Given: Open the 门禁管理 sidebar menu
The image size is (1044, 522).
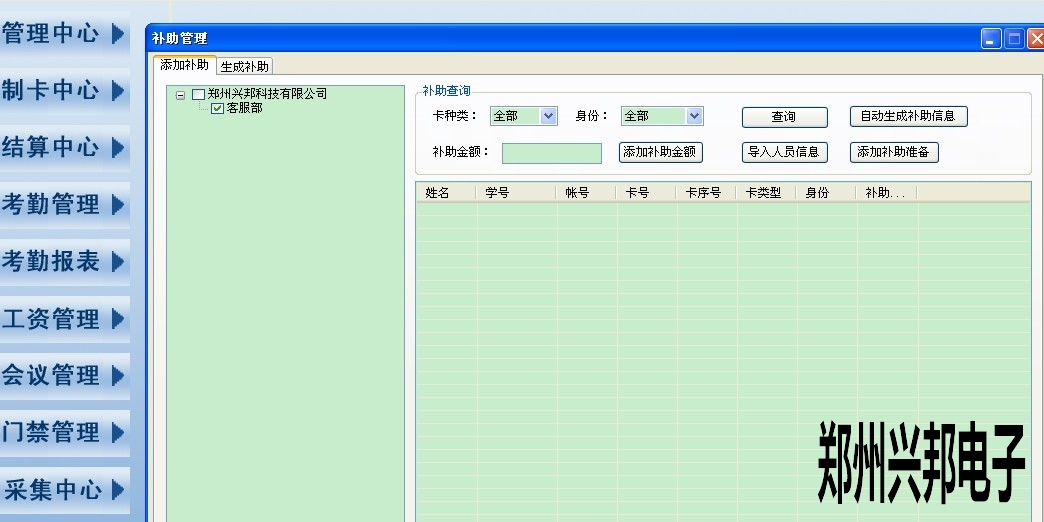Looking at the screenshot, I should point(64,433).
